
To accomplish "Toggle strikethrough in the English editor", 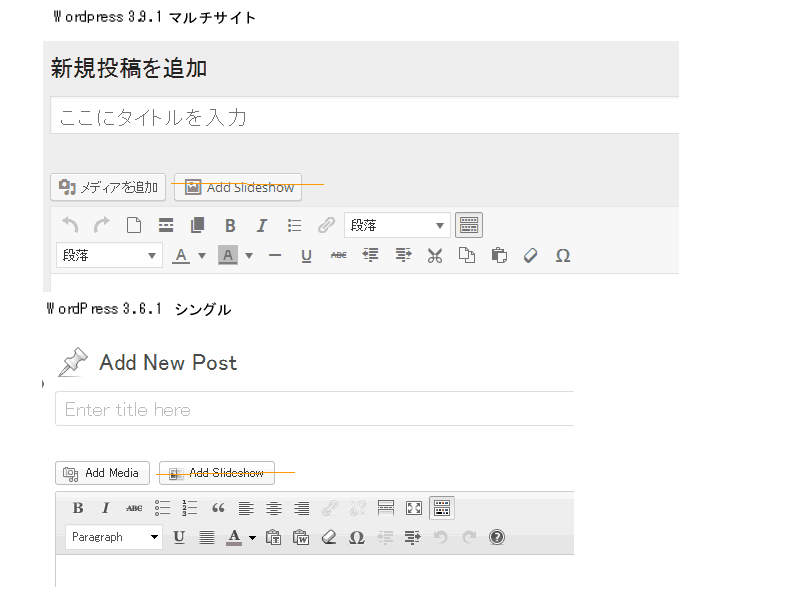I will [134, 508].
